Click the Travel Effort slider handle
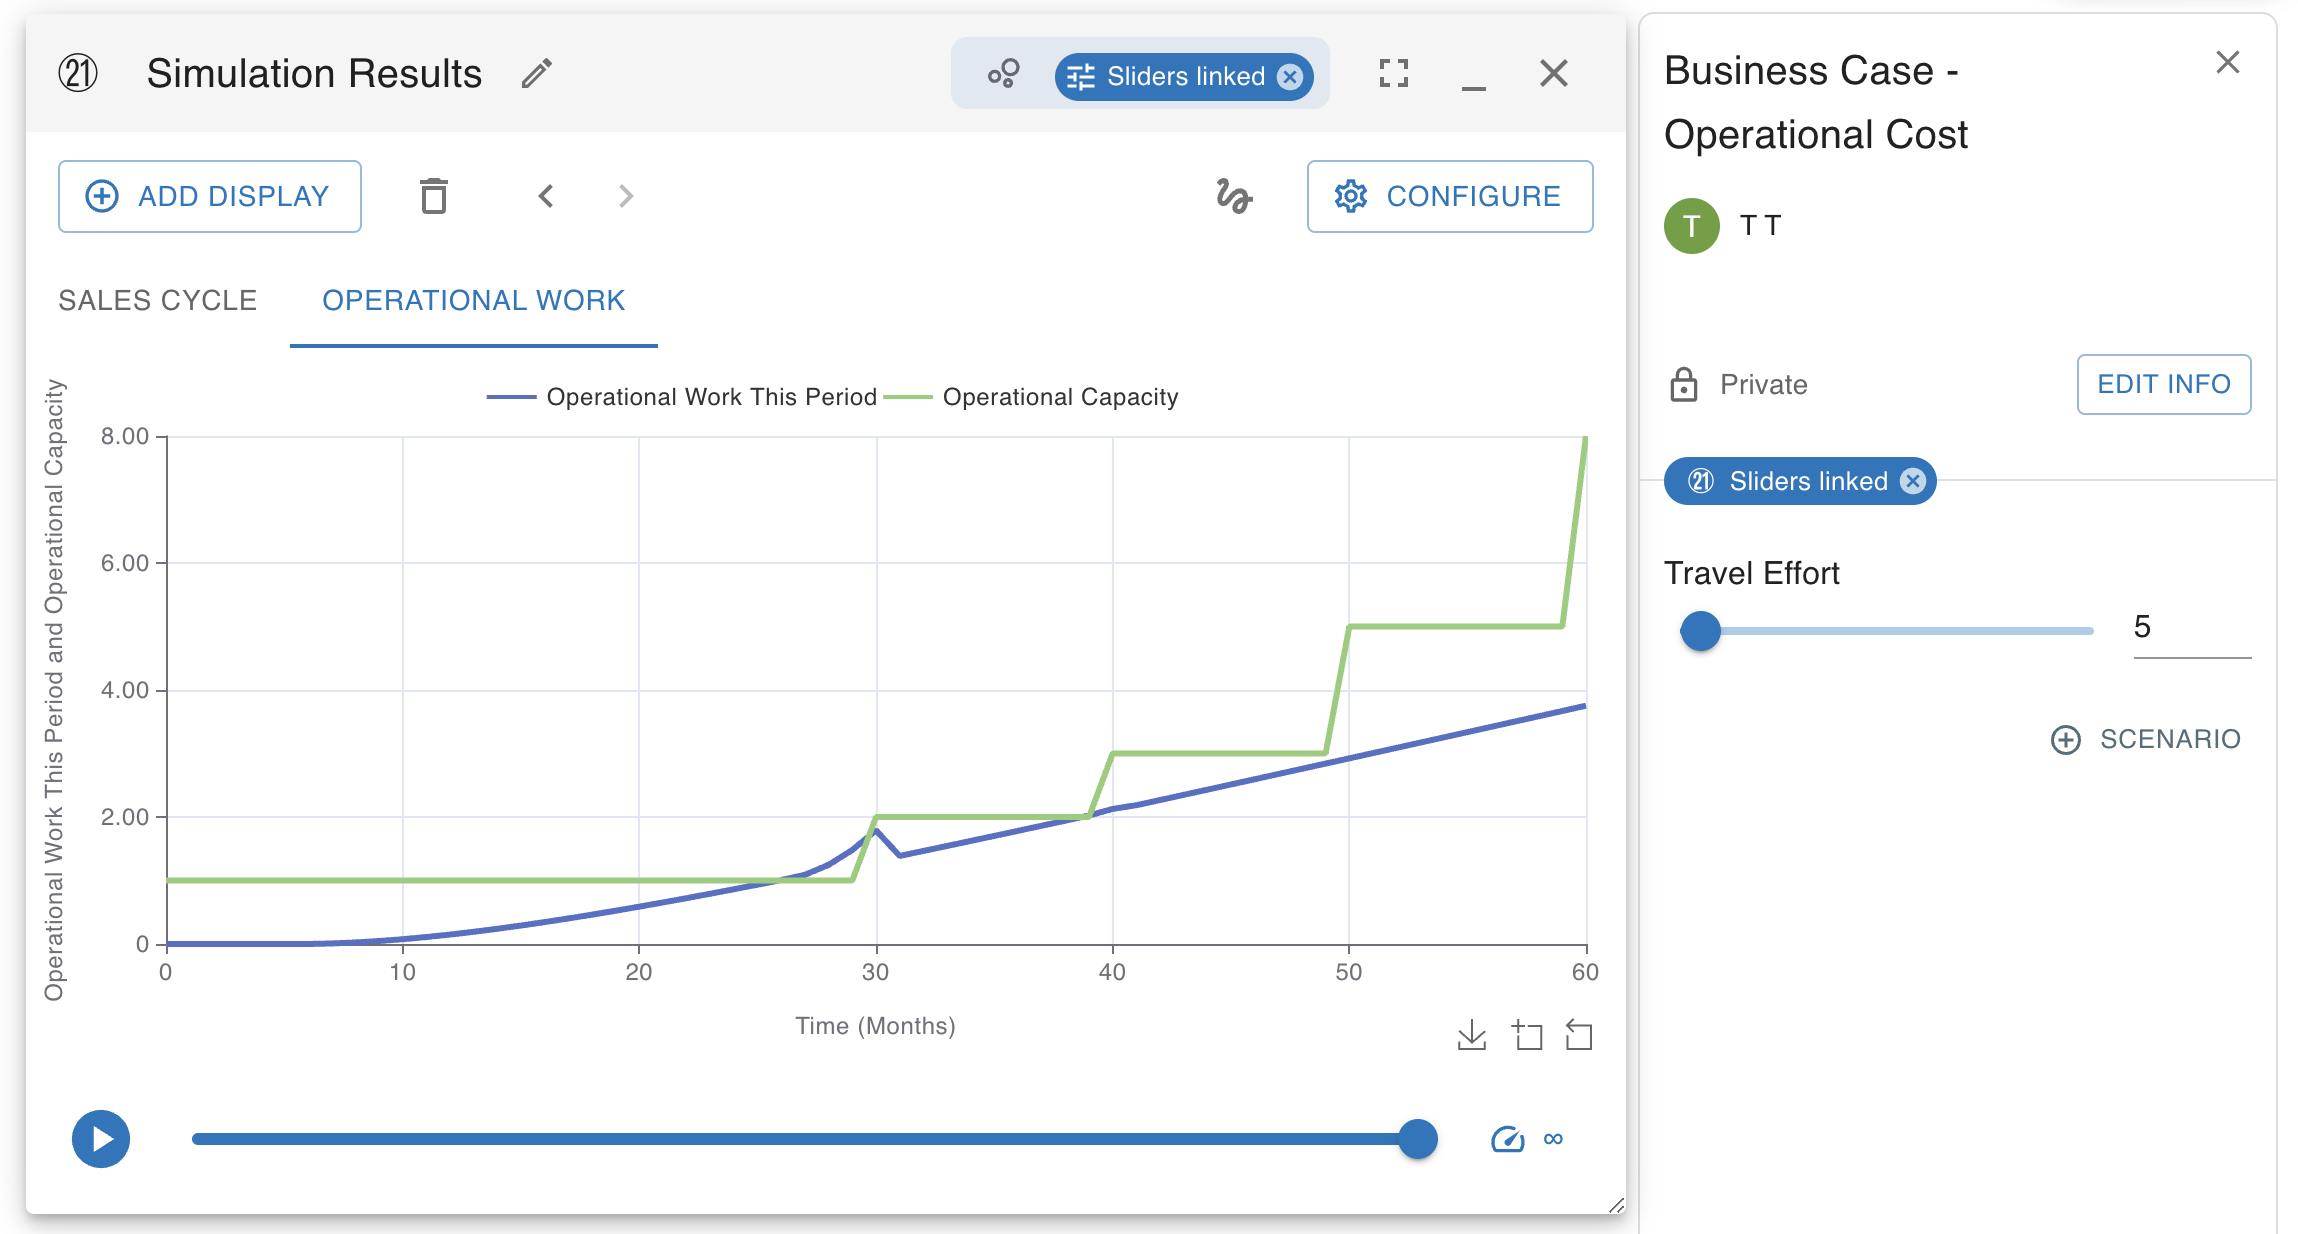The image size is (2298, 1234). tap(1700, 631)
